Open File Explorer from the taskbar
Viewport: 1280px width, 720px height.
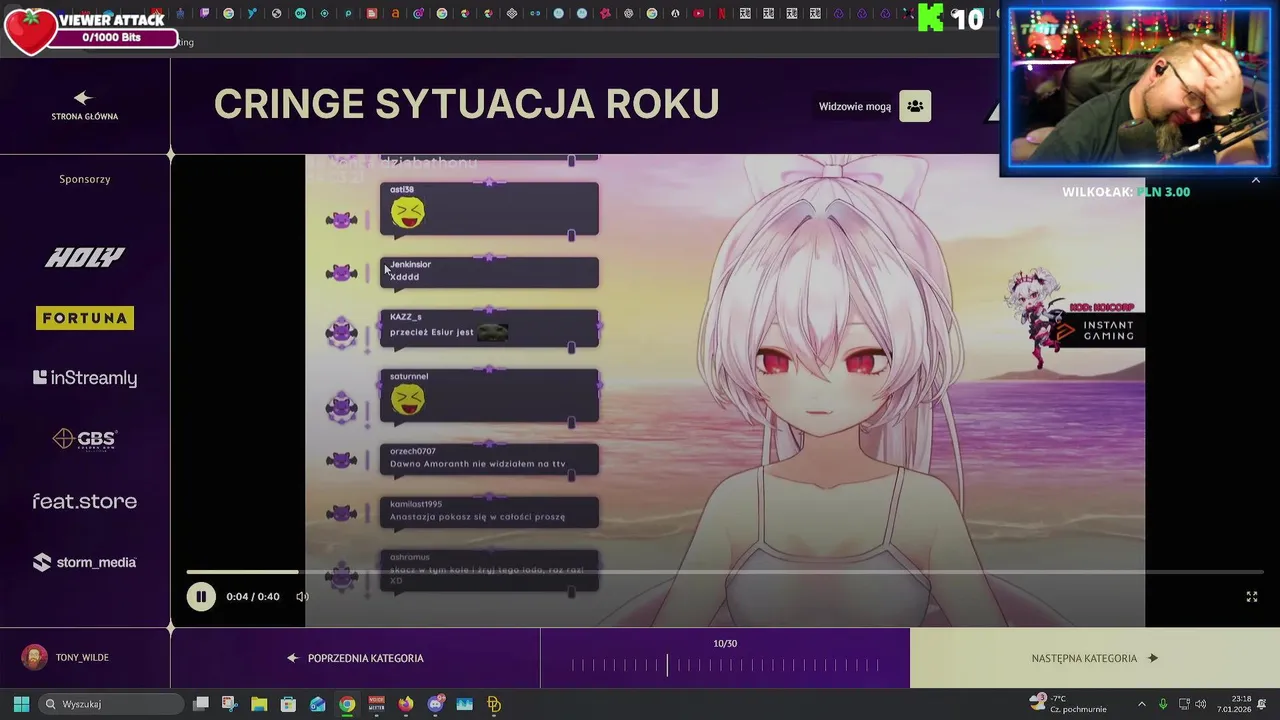pos(259,704)
